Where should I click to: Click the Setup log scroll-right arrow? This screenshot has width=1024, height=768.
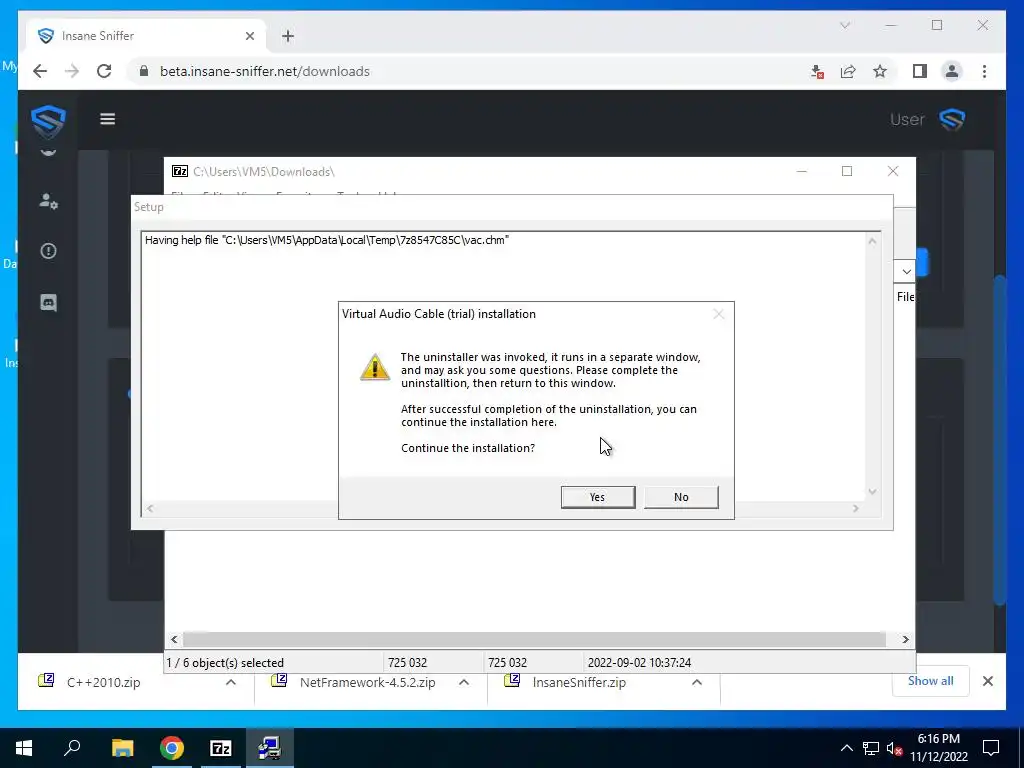coord(856,508)
